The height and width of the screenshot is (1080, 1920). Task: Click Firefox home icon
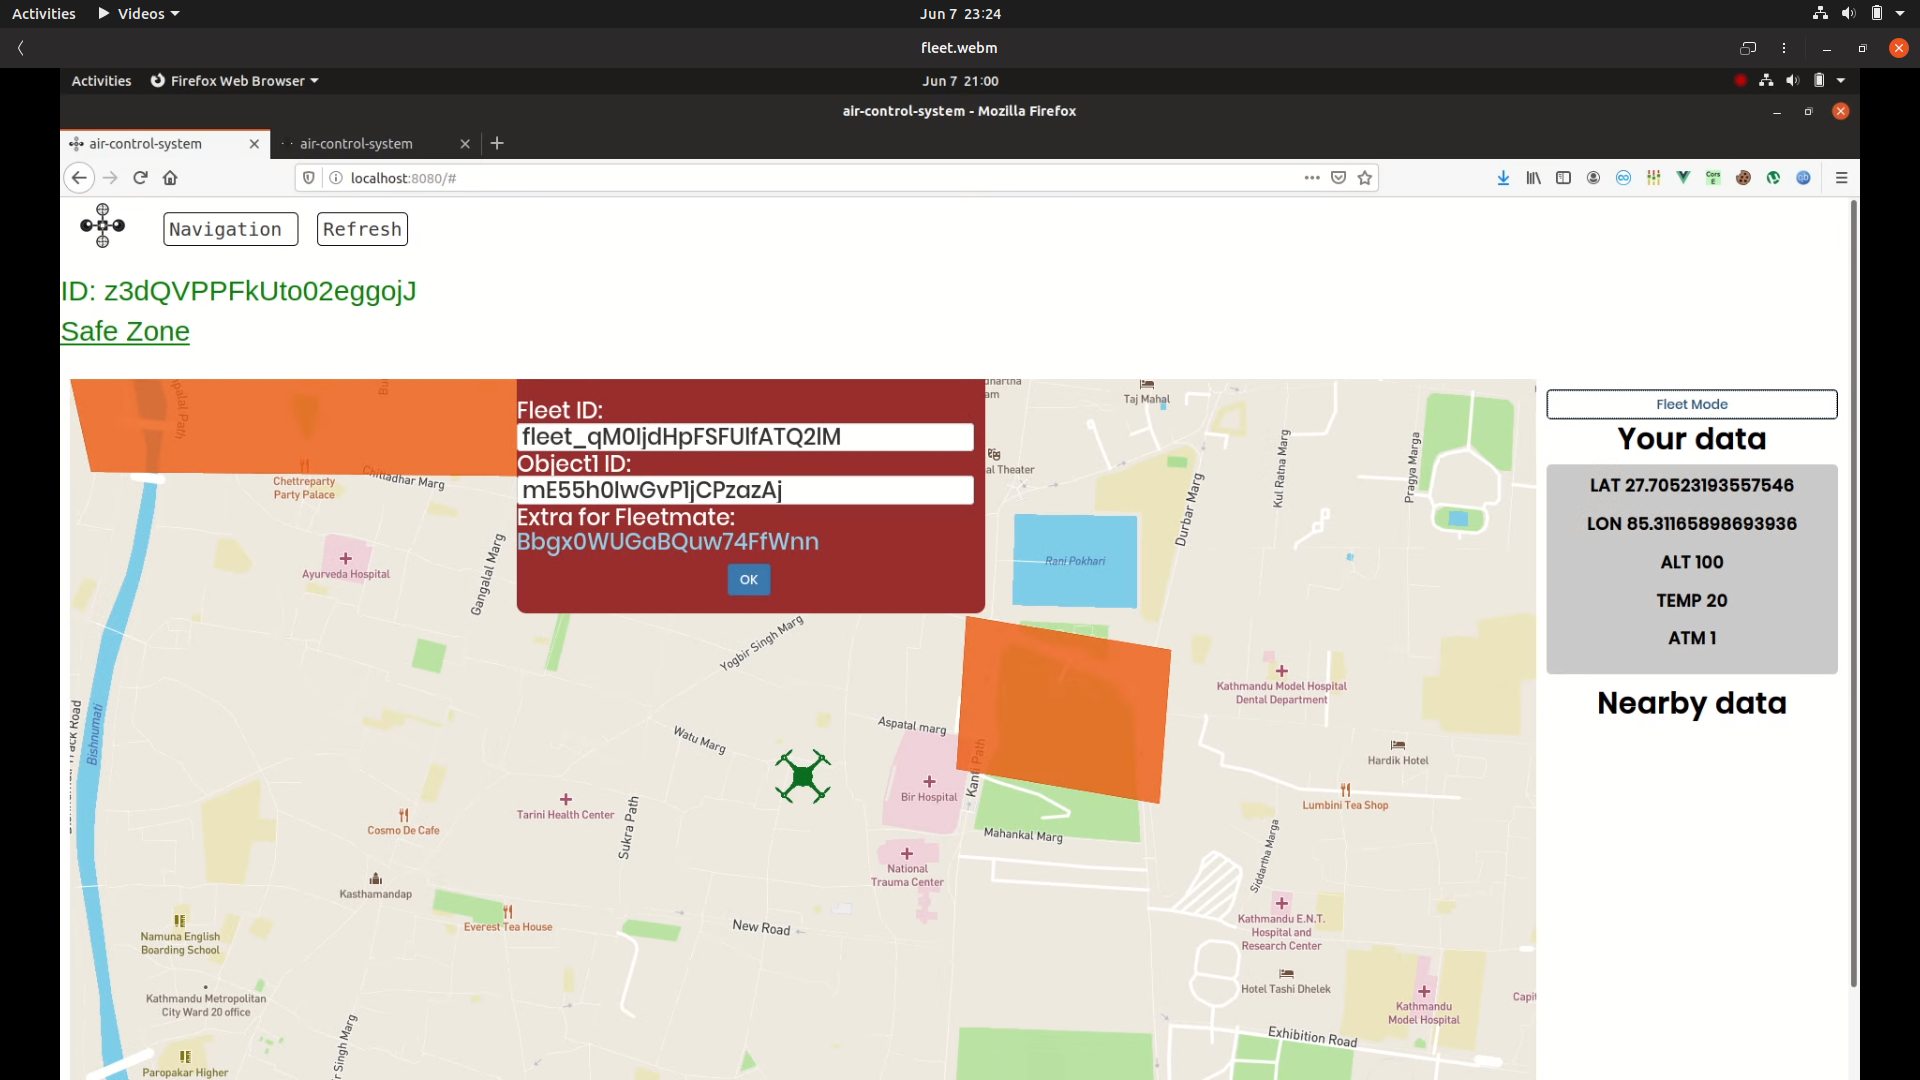pyautogui.click(x=170, y=178)
